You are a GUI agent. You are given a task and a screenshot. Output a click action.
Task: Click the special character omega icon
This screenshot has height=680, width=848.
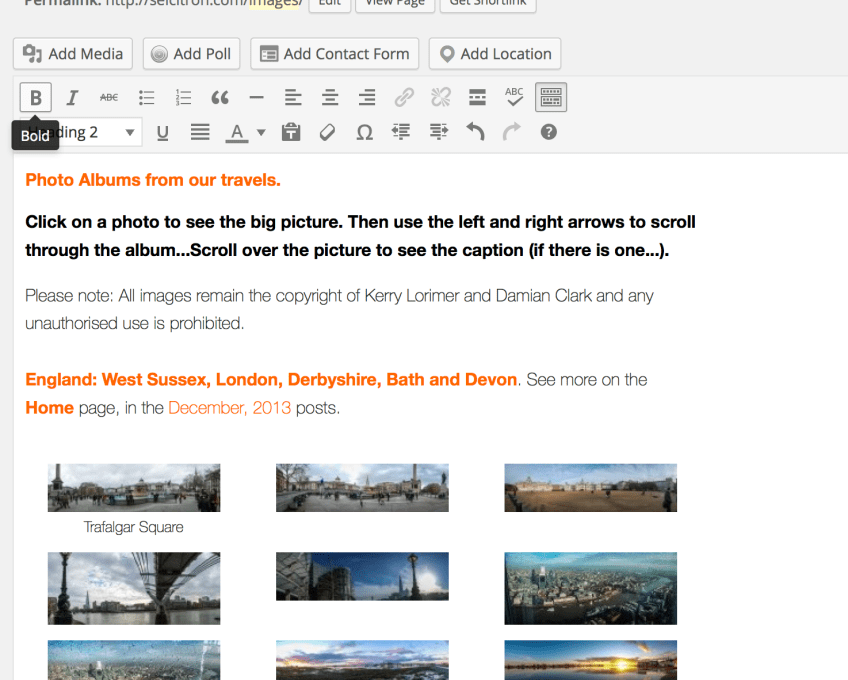click(364, 132)
